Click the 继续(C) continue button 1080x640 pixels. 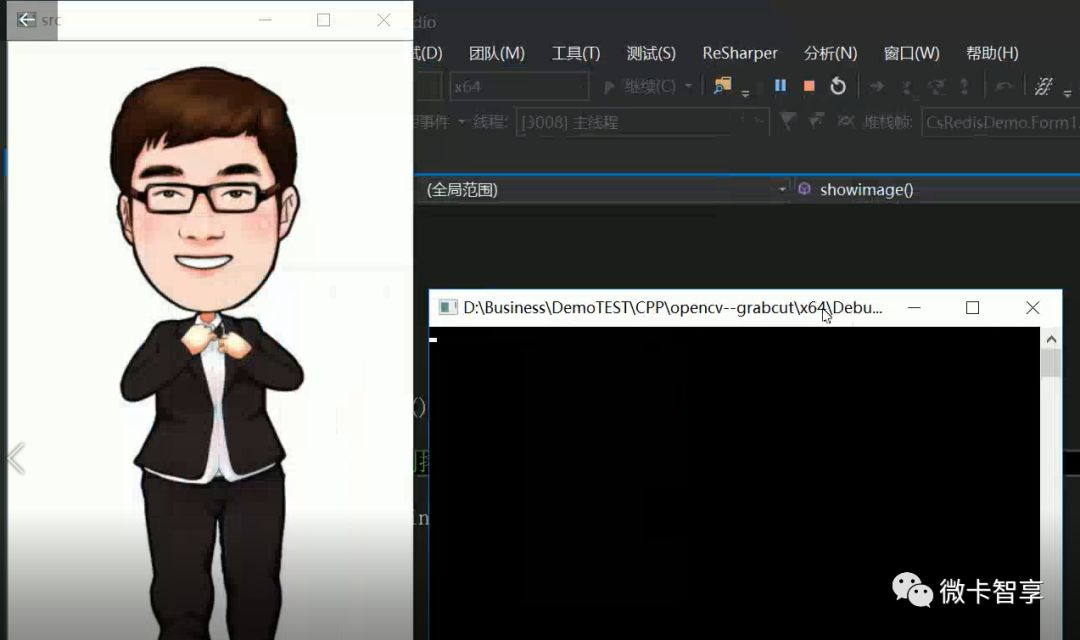639,86
